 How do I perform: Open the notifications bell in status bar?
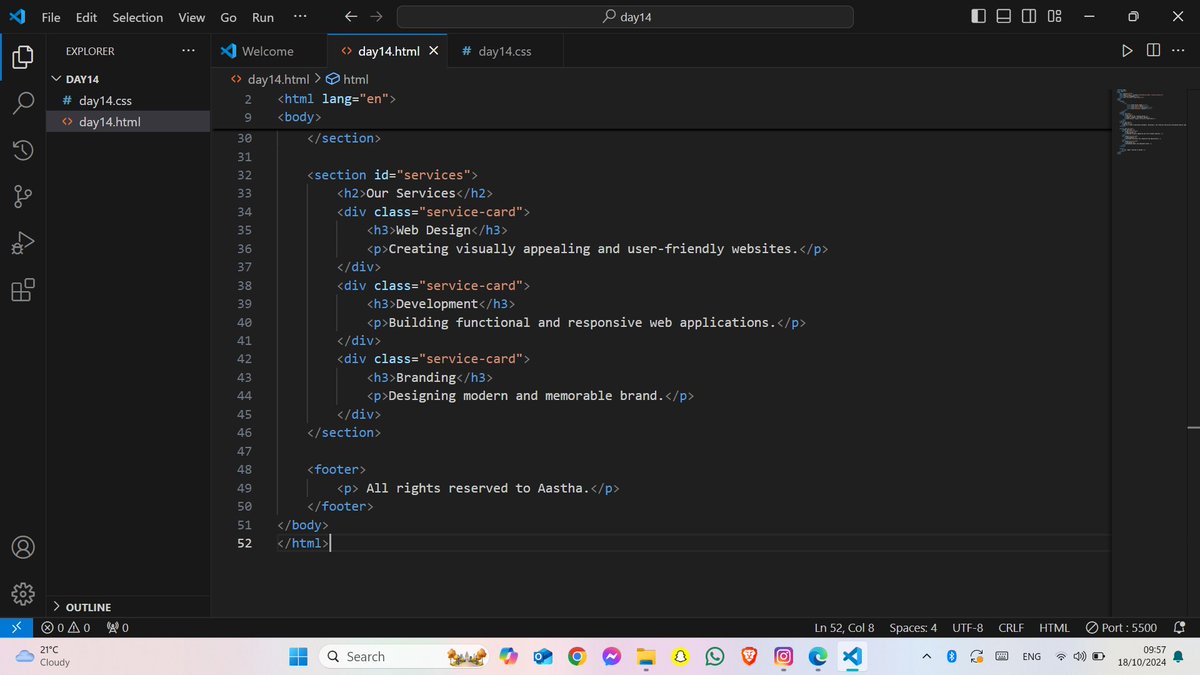point(1178,628)
